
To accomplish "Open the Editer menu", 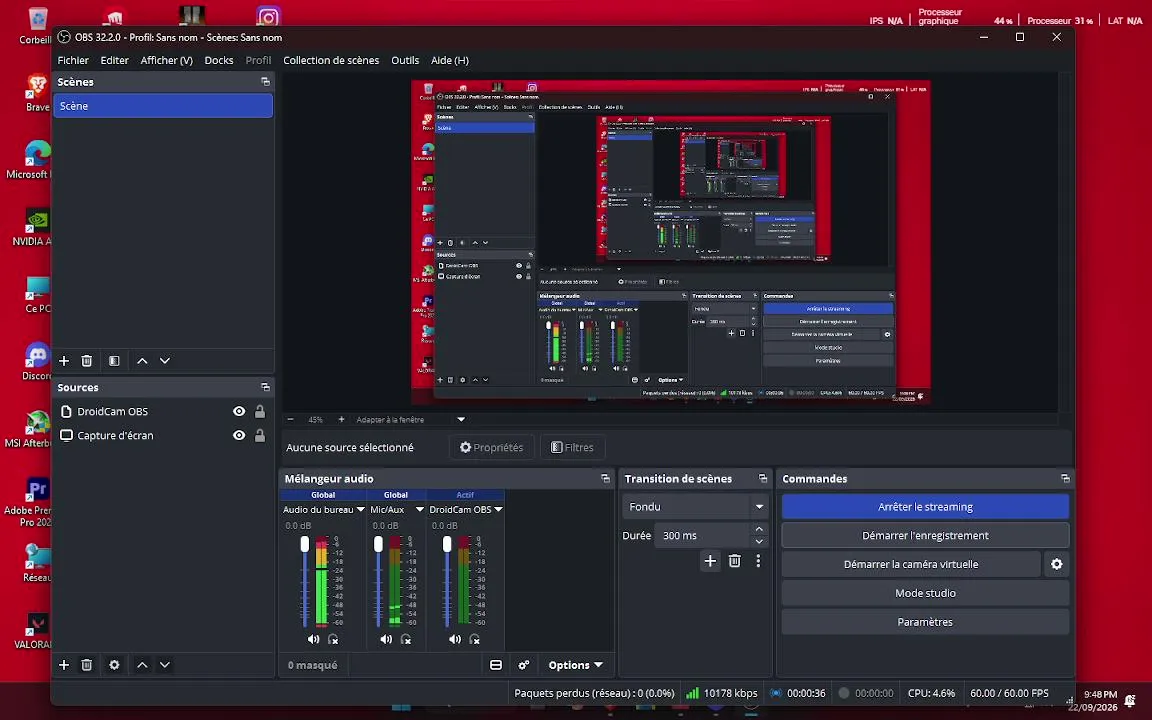I will pyautogui.click(x=115, y=60).
